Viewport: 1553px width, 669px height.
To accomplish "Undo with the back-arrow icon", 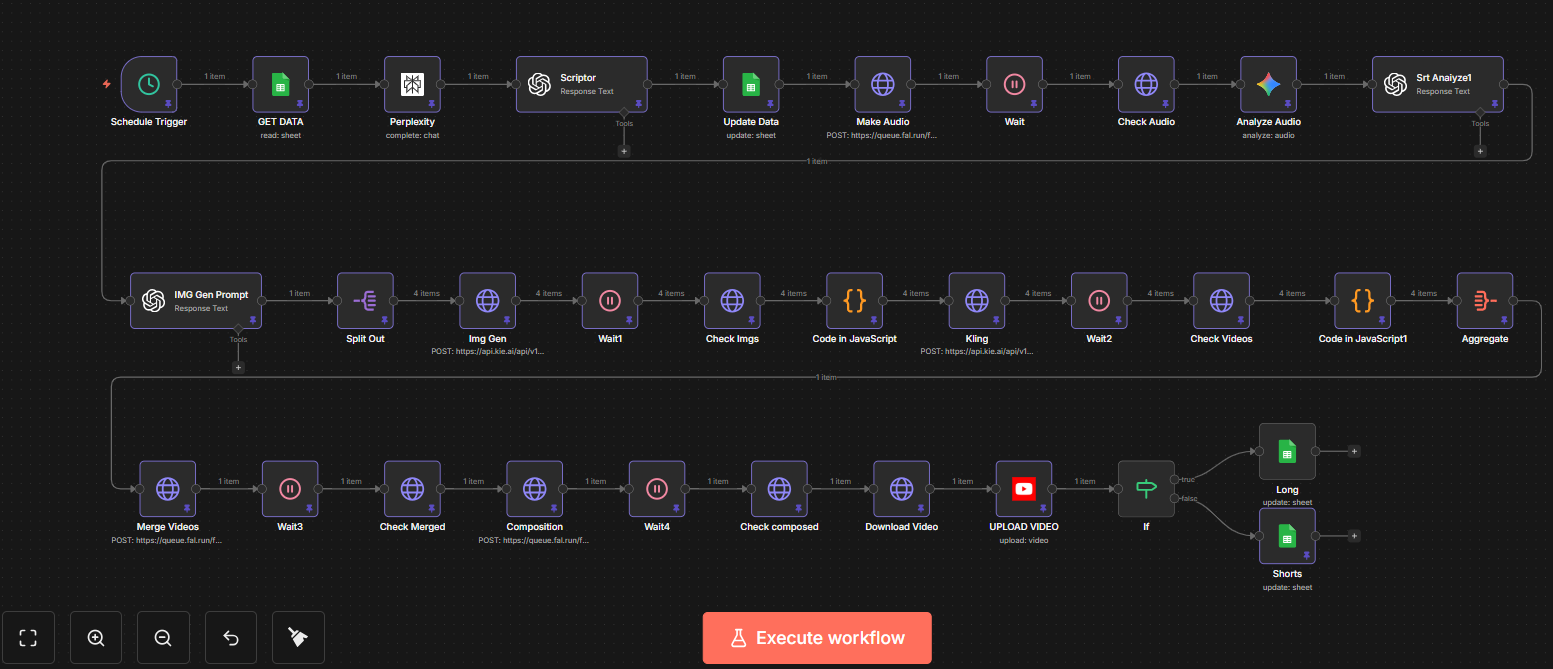I will click(230, 637).
